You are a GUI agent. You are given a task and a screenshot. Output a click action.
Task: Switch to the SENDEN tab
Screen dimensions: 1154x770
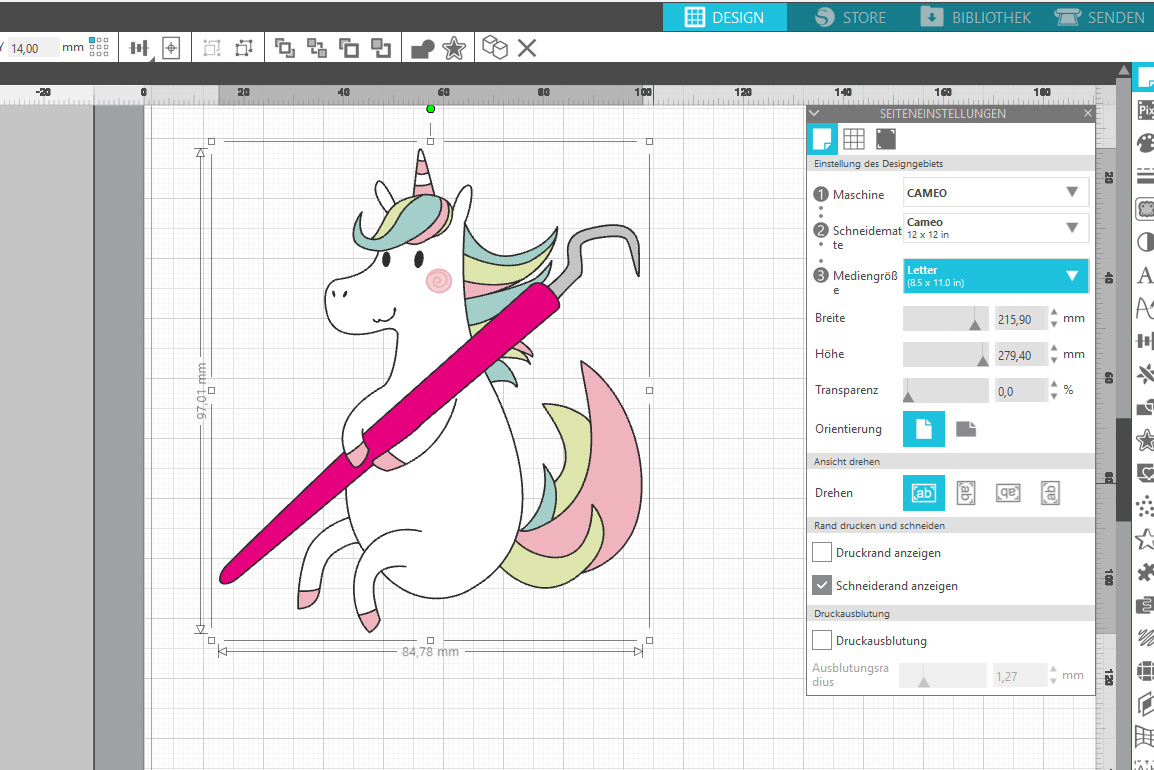[1100, 17]
